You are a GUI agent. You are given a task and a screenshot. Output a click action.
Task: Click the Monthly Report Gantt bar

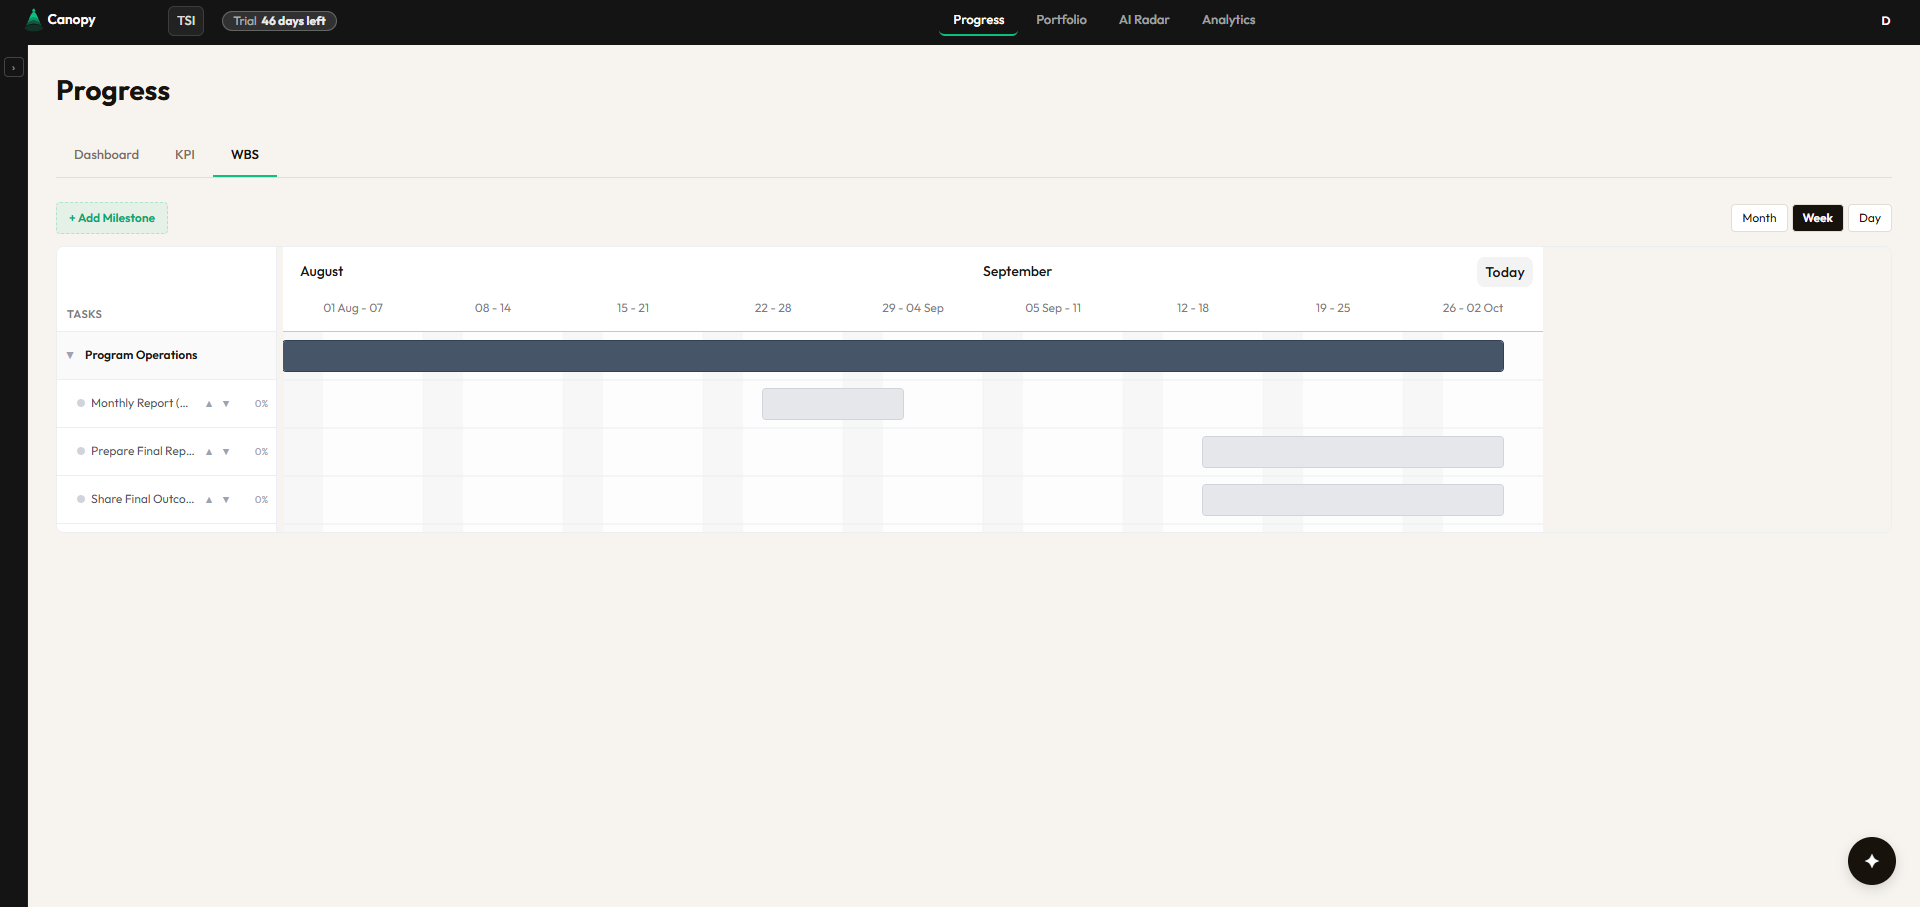pos(833,404)
